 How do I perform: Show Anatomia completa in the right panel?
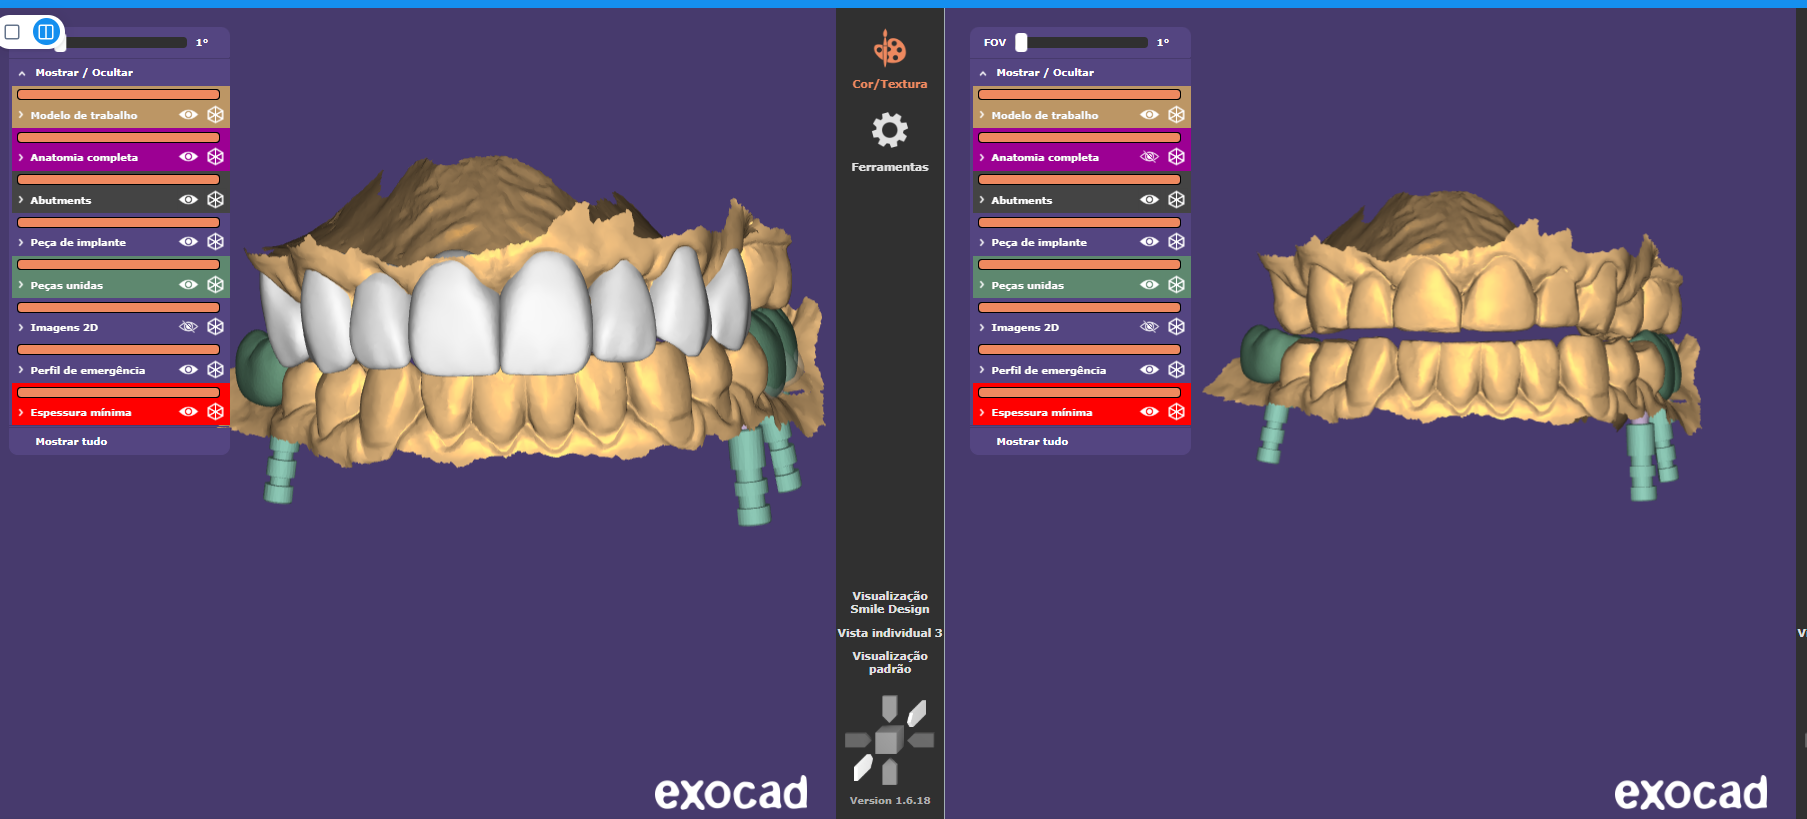1149,157
